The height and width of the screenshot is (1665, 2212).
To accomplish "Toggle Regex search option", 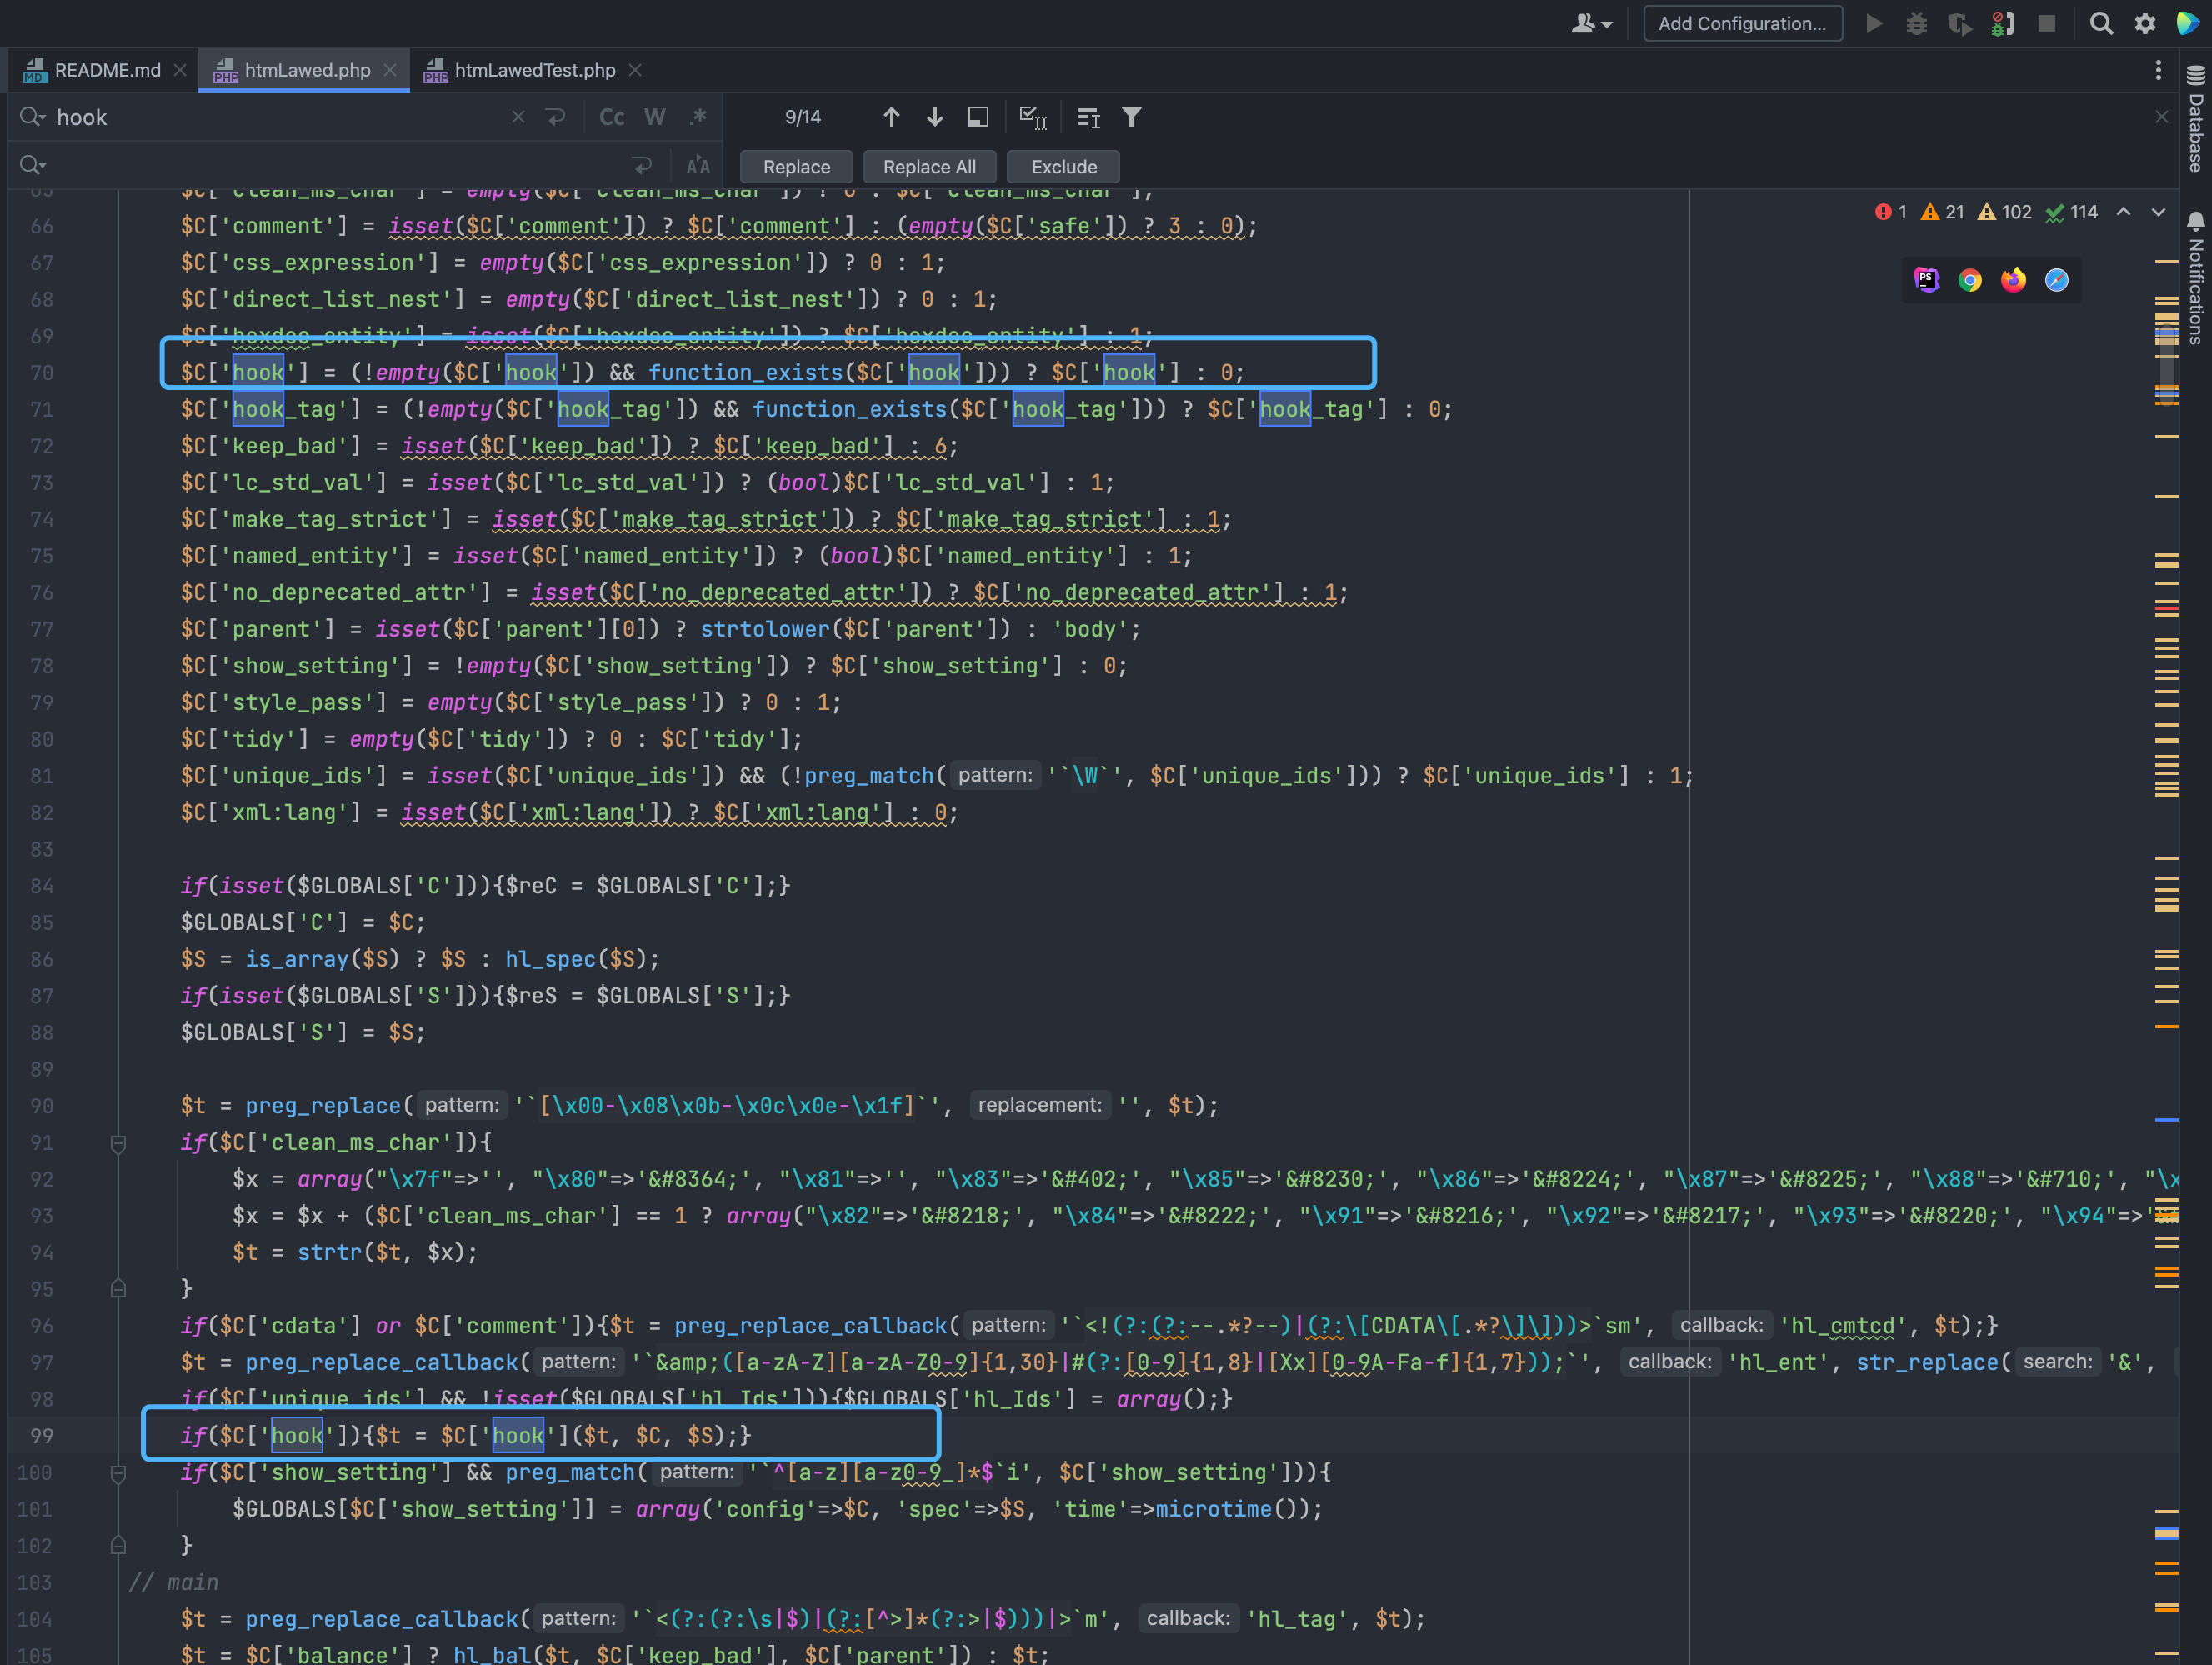I will click(698, 118).
